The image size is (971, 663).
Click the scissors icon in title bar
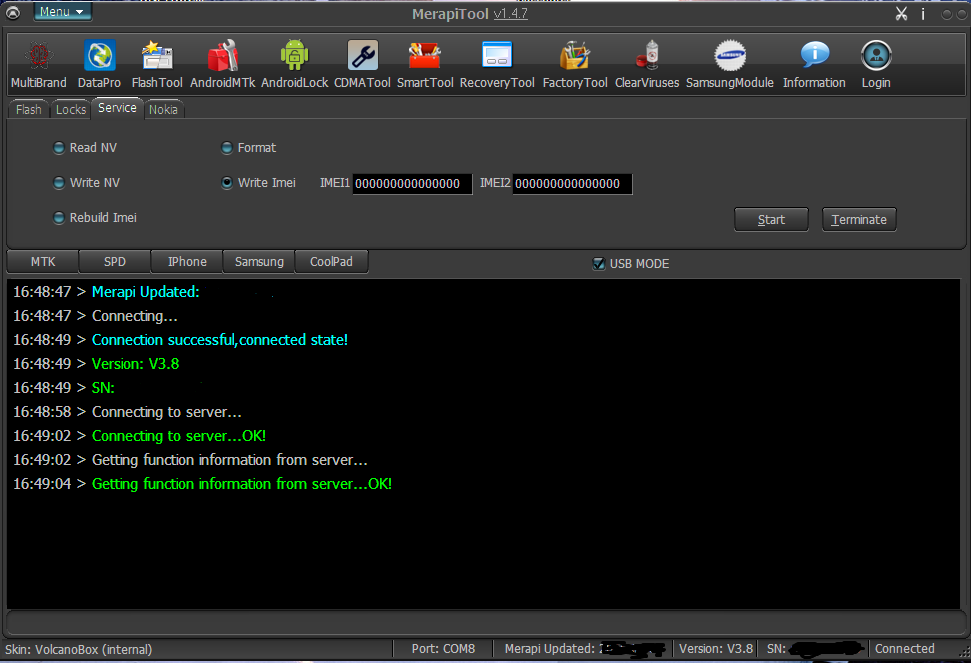(901, 14)
